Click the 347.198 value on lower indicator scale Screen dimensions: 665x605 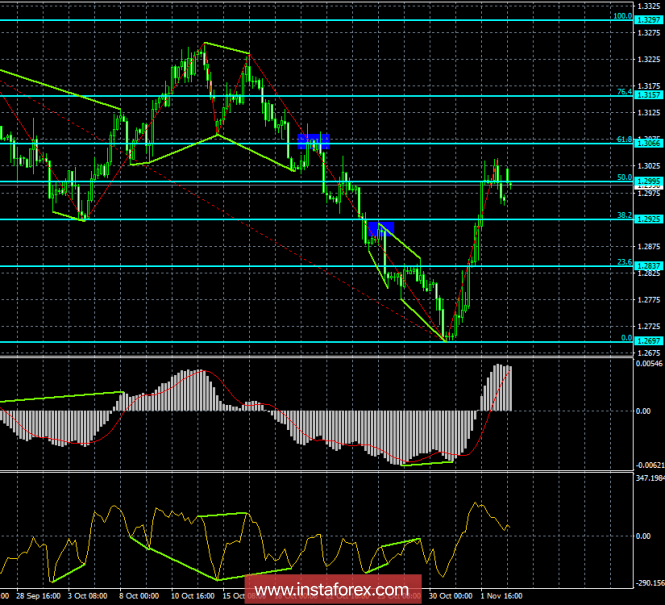pos(647,480)
